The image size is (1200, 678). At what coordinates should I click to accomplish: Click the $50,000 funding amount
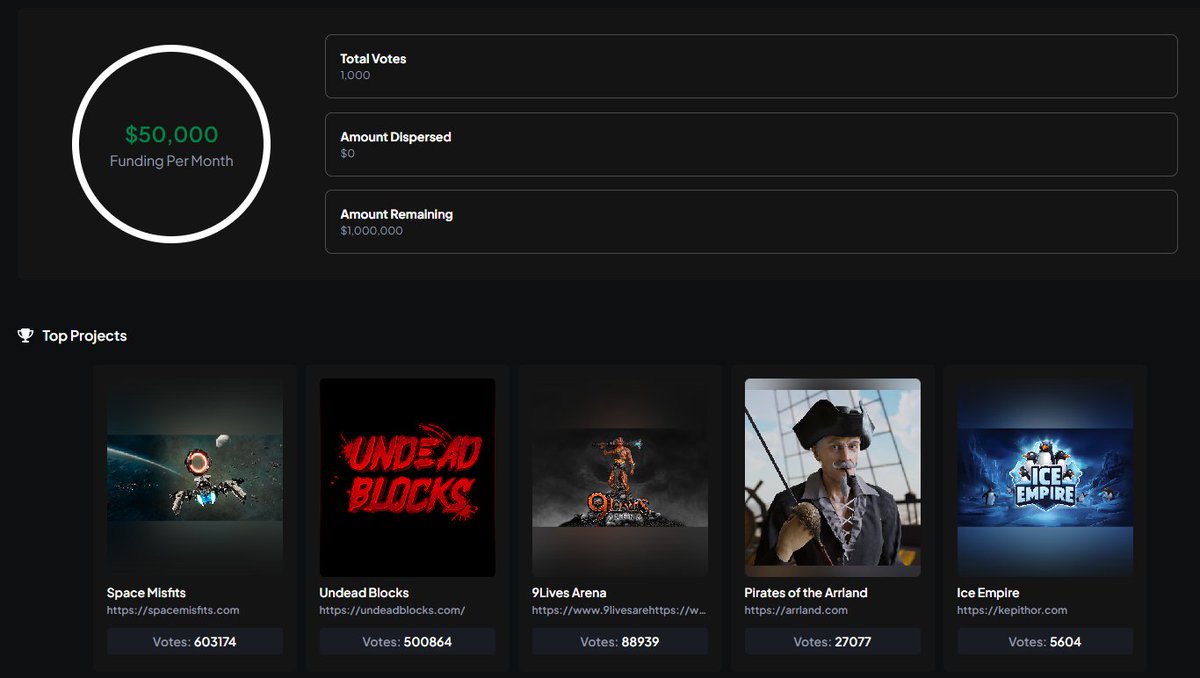(171, 135)
